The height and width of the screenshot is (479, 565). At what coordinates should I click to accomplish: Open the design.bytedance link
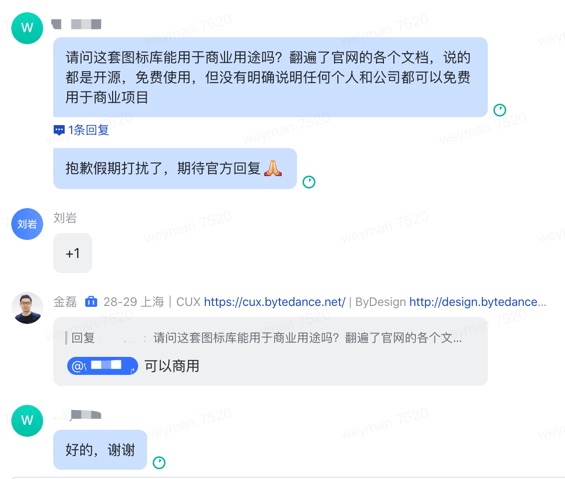(478, 302)
